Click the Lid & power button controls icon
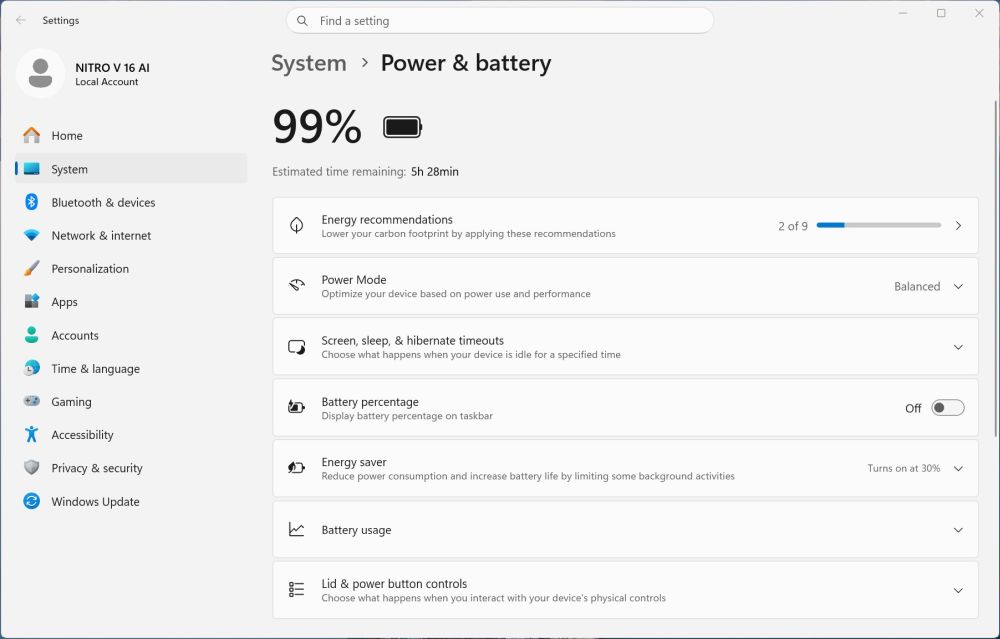The height and width of the screenshot is (639, 1000). pos(297,590)
